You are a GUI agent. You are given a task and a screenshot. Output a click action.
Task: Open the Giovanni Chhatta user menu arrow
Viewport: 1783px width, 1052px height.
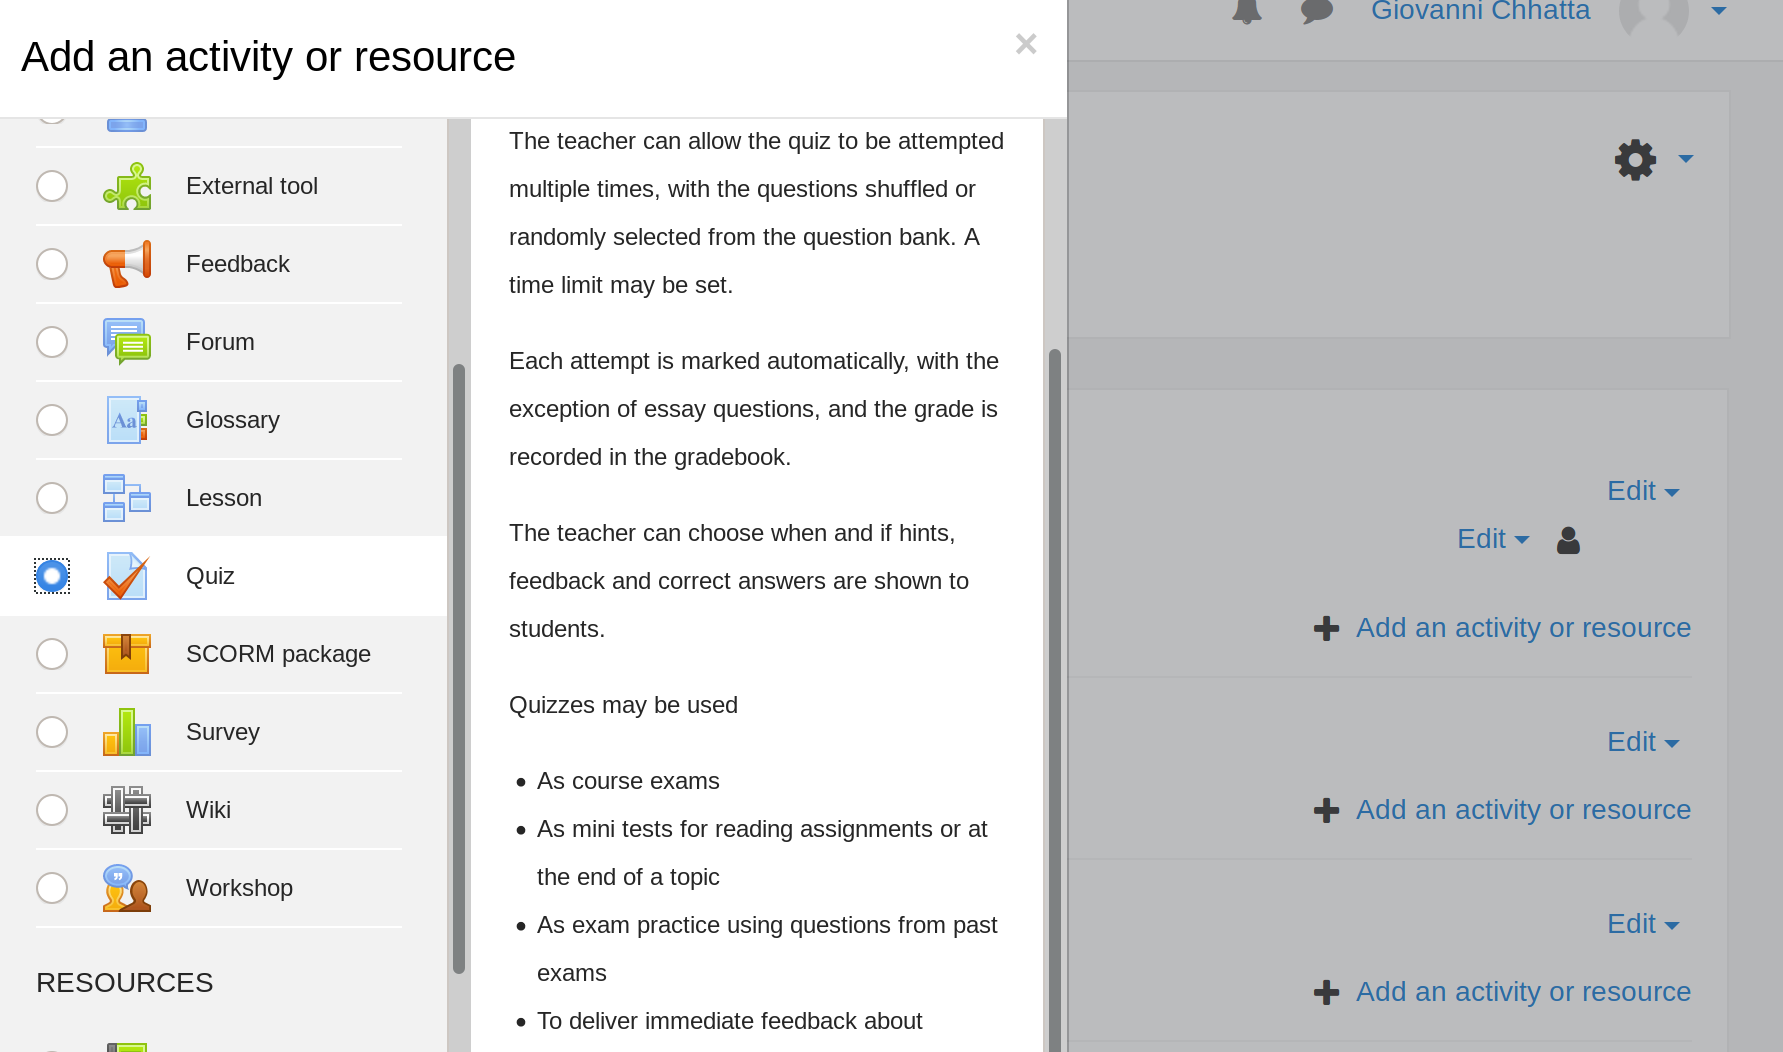(x=1718, y=11)
